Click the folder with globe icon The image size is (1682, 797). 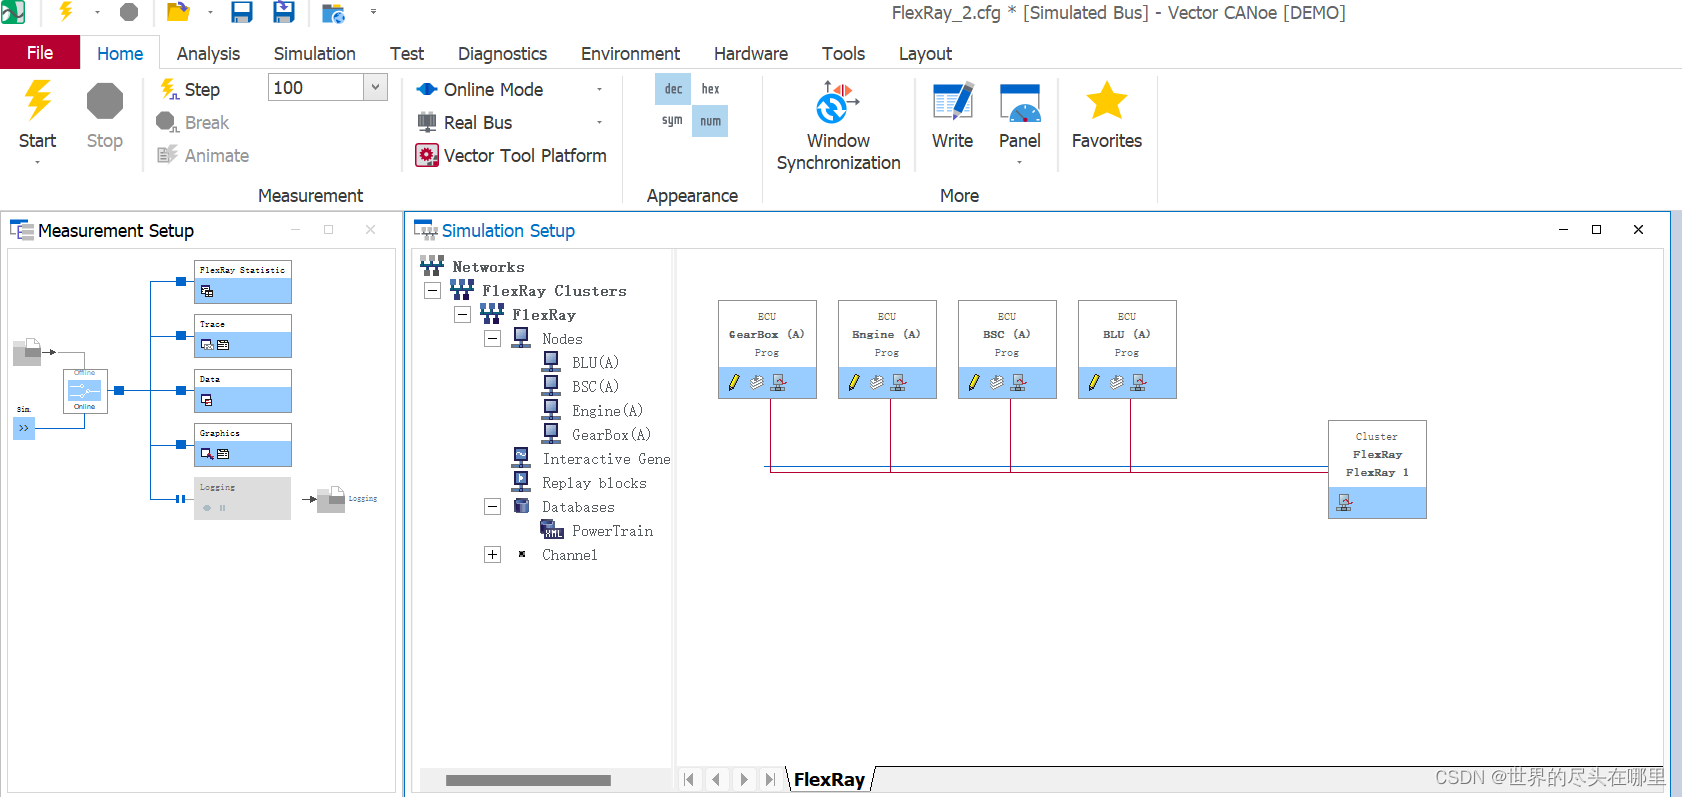coord(333,13)
